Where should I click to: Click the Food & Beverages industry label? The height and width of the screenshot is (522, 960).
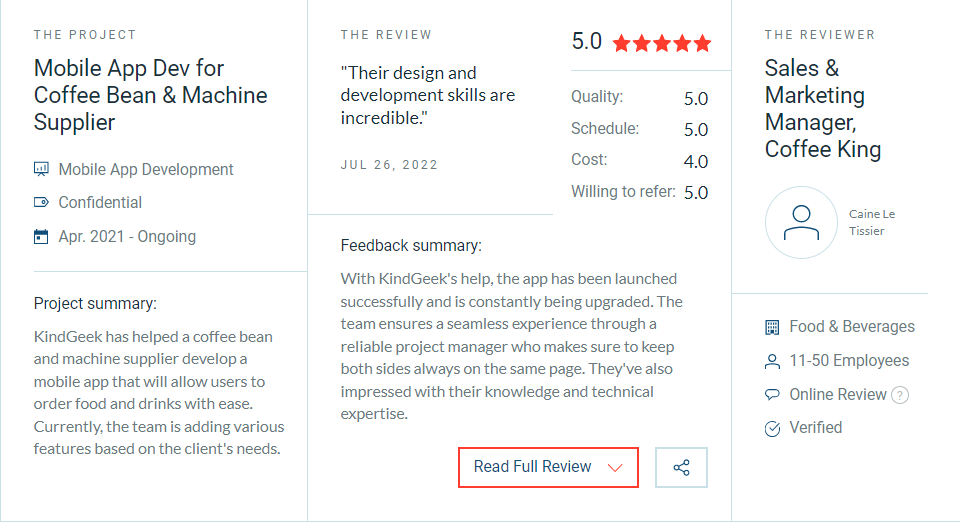pos(852,327)
